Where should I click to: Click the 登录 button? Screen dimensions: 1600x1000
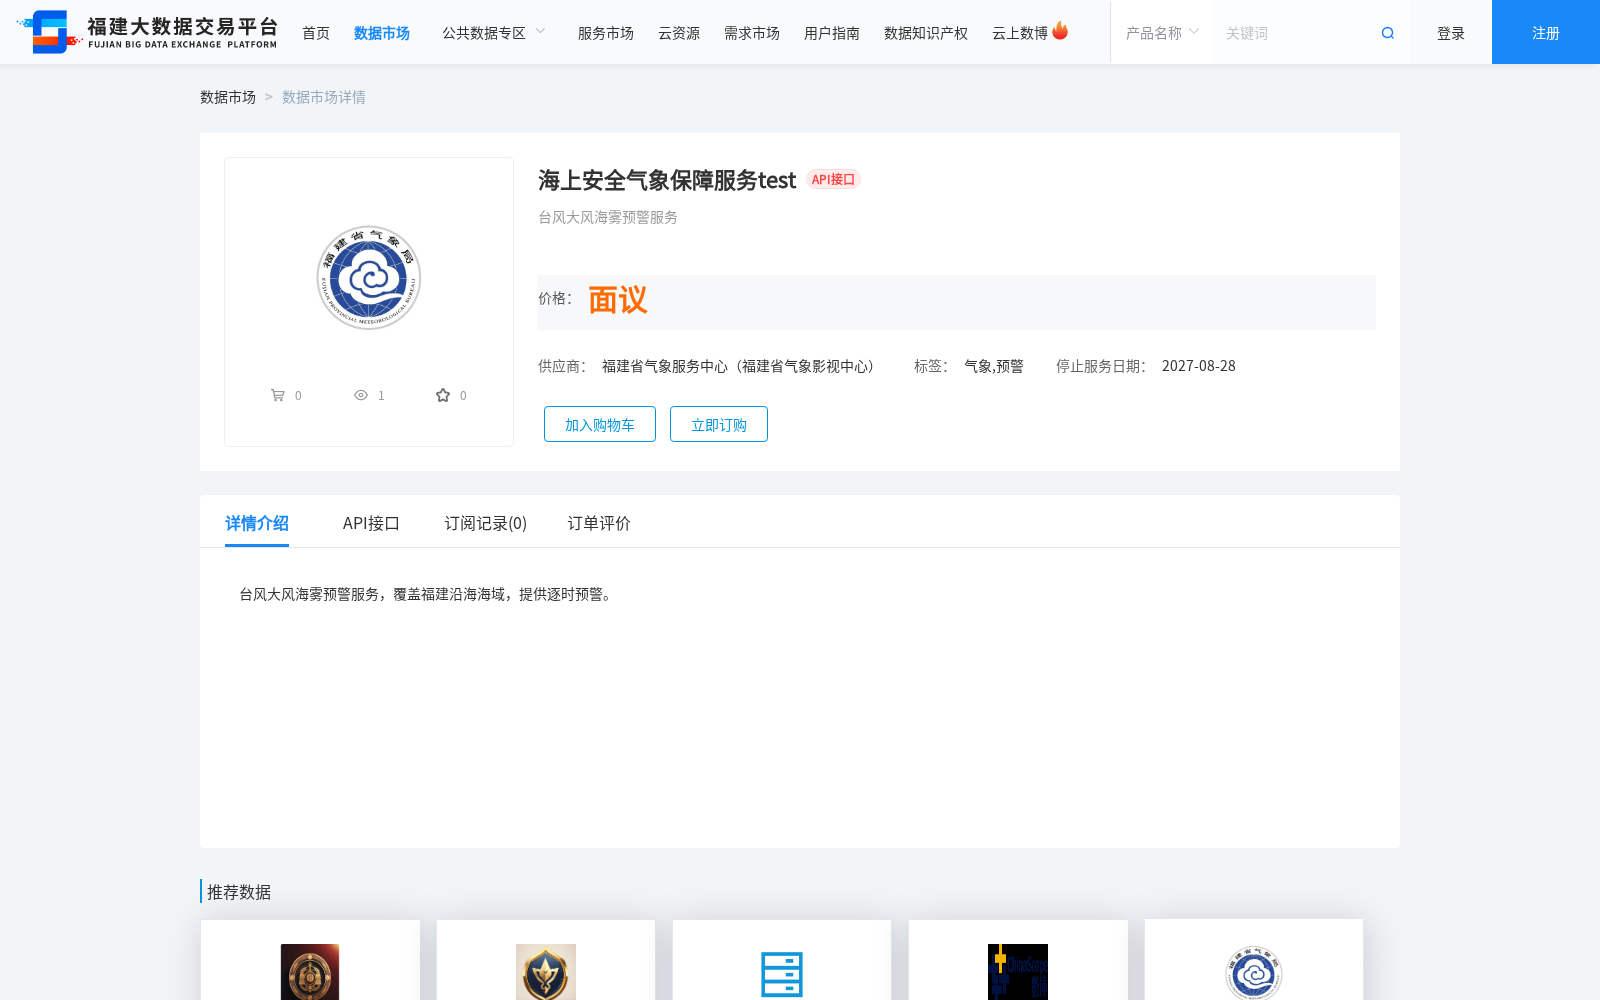pos(1451,33)
